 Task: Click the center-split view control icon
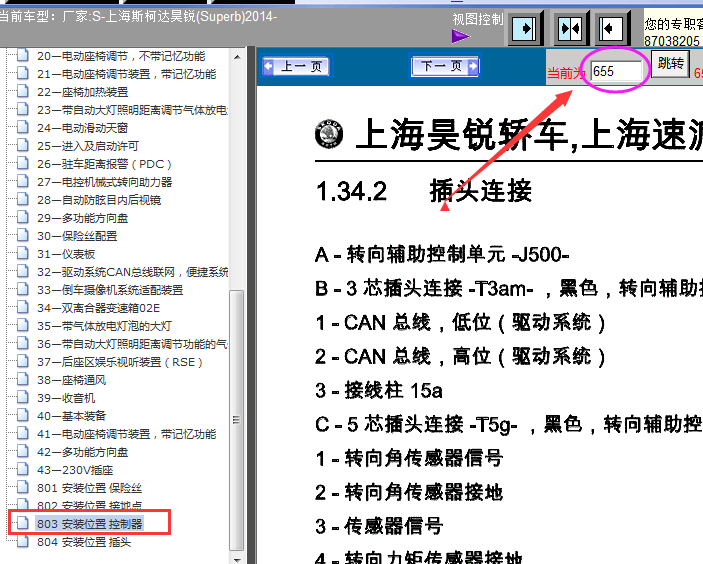pos(570,29)
